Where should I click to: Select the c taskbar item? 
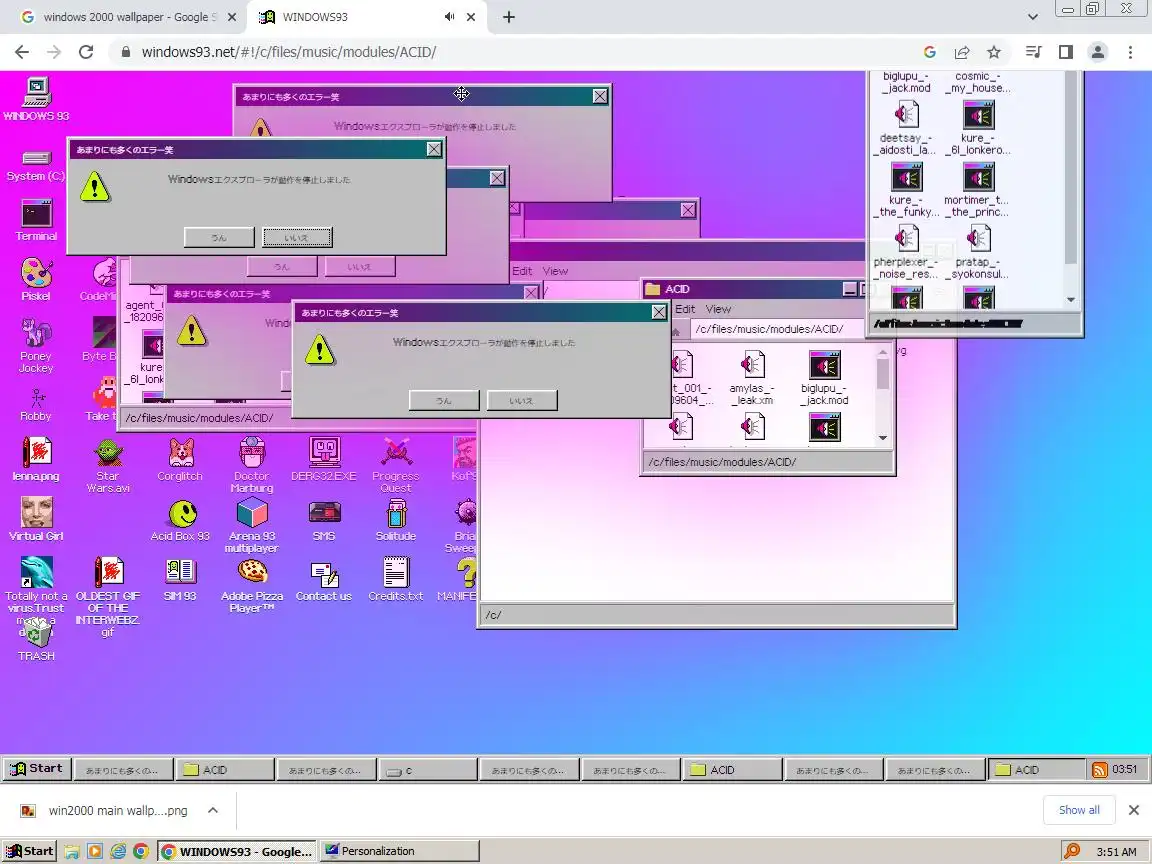427,769
